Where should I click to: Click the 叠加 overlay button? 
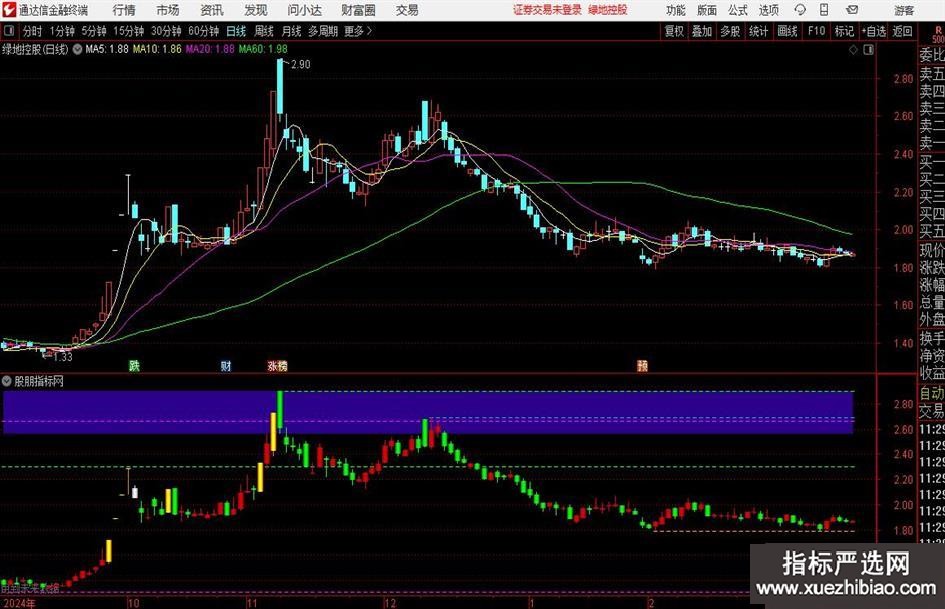coord(702,31)
